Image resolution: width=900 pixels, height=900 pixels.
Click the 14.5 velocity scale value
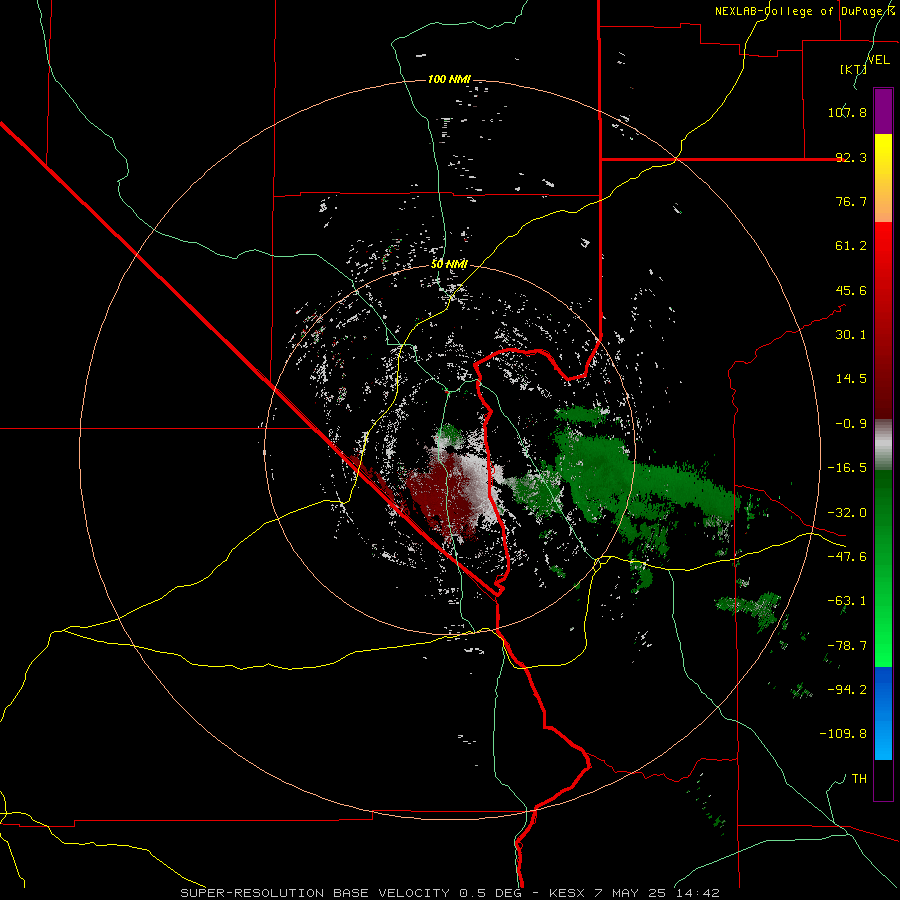[851, 379]
